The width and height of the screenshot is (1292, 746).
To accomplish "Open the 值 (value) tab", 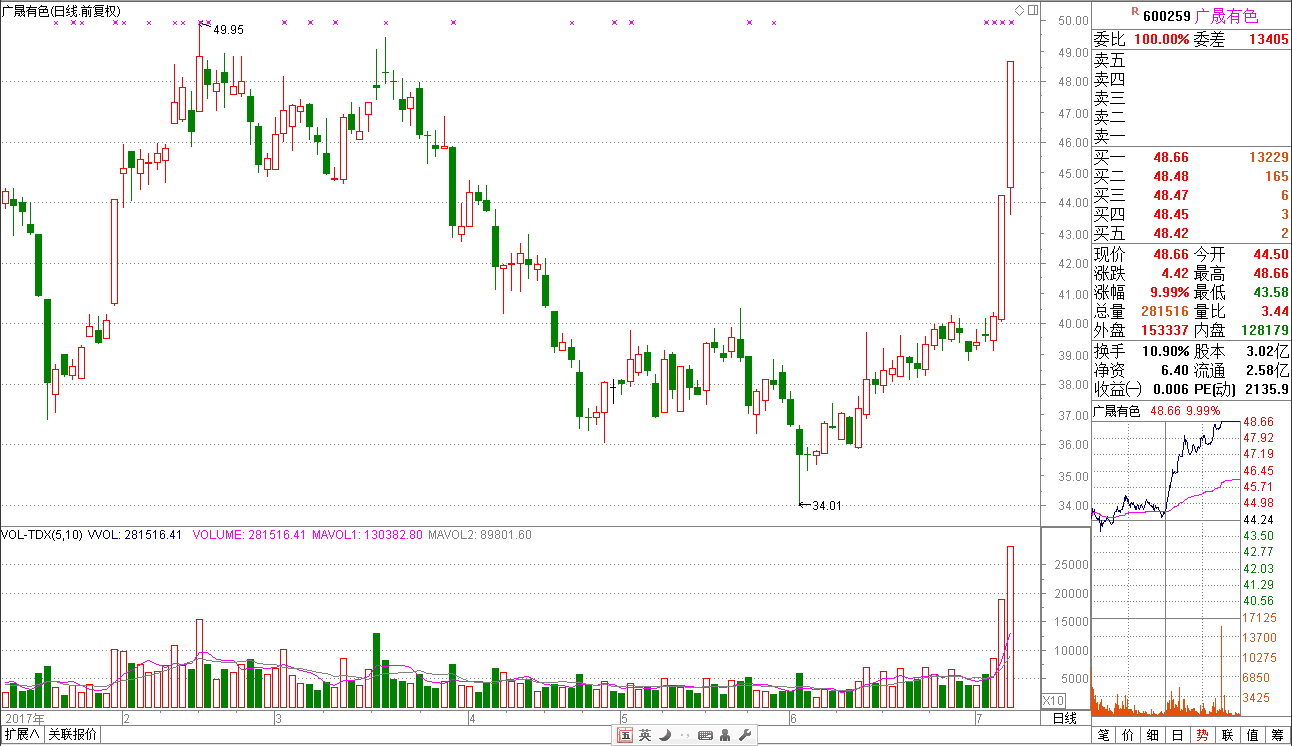I will [1253, 735].
